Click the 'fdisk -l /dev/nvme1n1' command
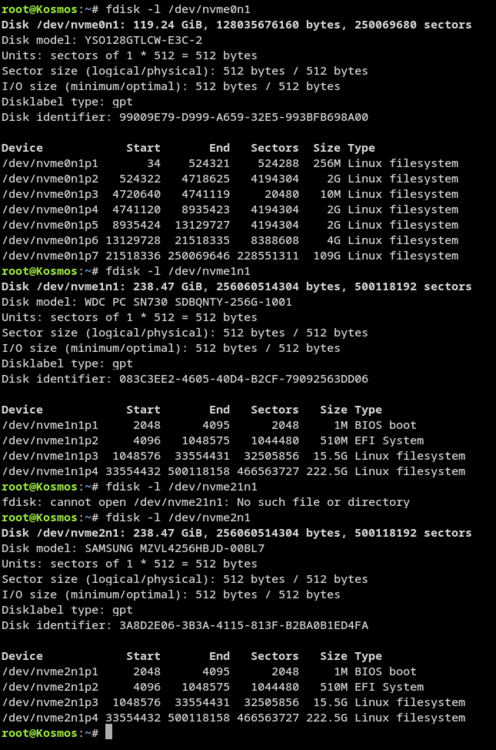 click(177, 271)
